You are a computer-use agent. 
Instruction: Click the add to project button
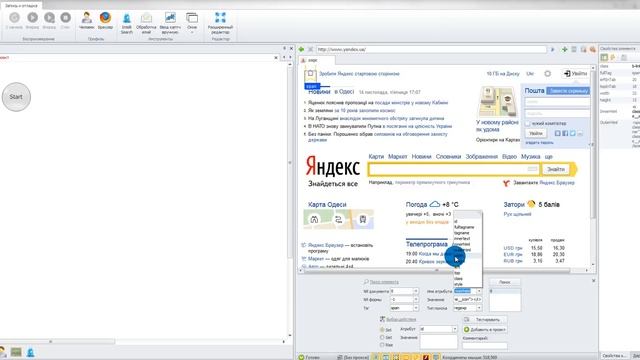[x=485, y=329]
